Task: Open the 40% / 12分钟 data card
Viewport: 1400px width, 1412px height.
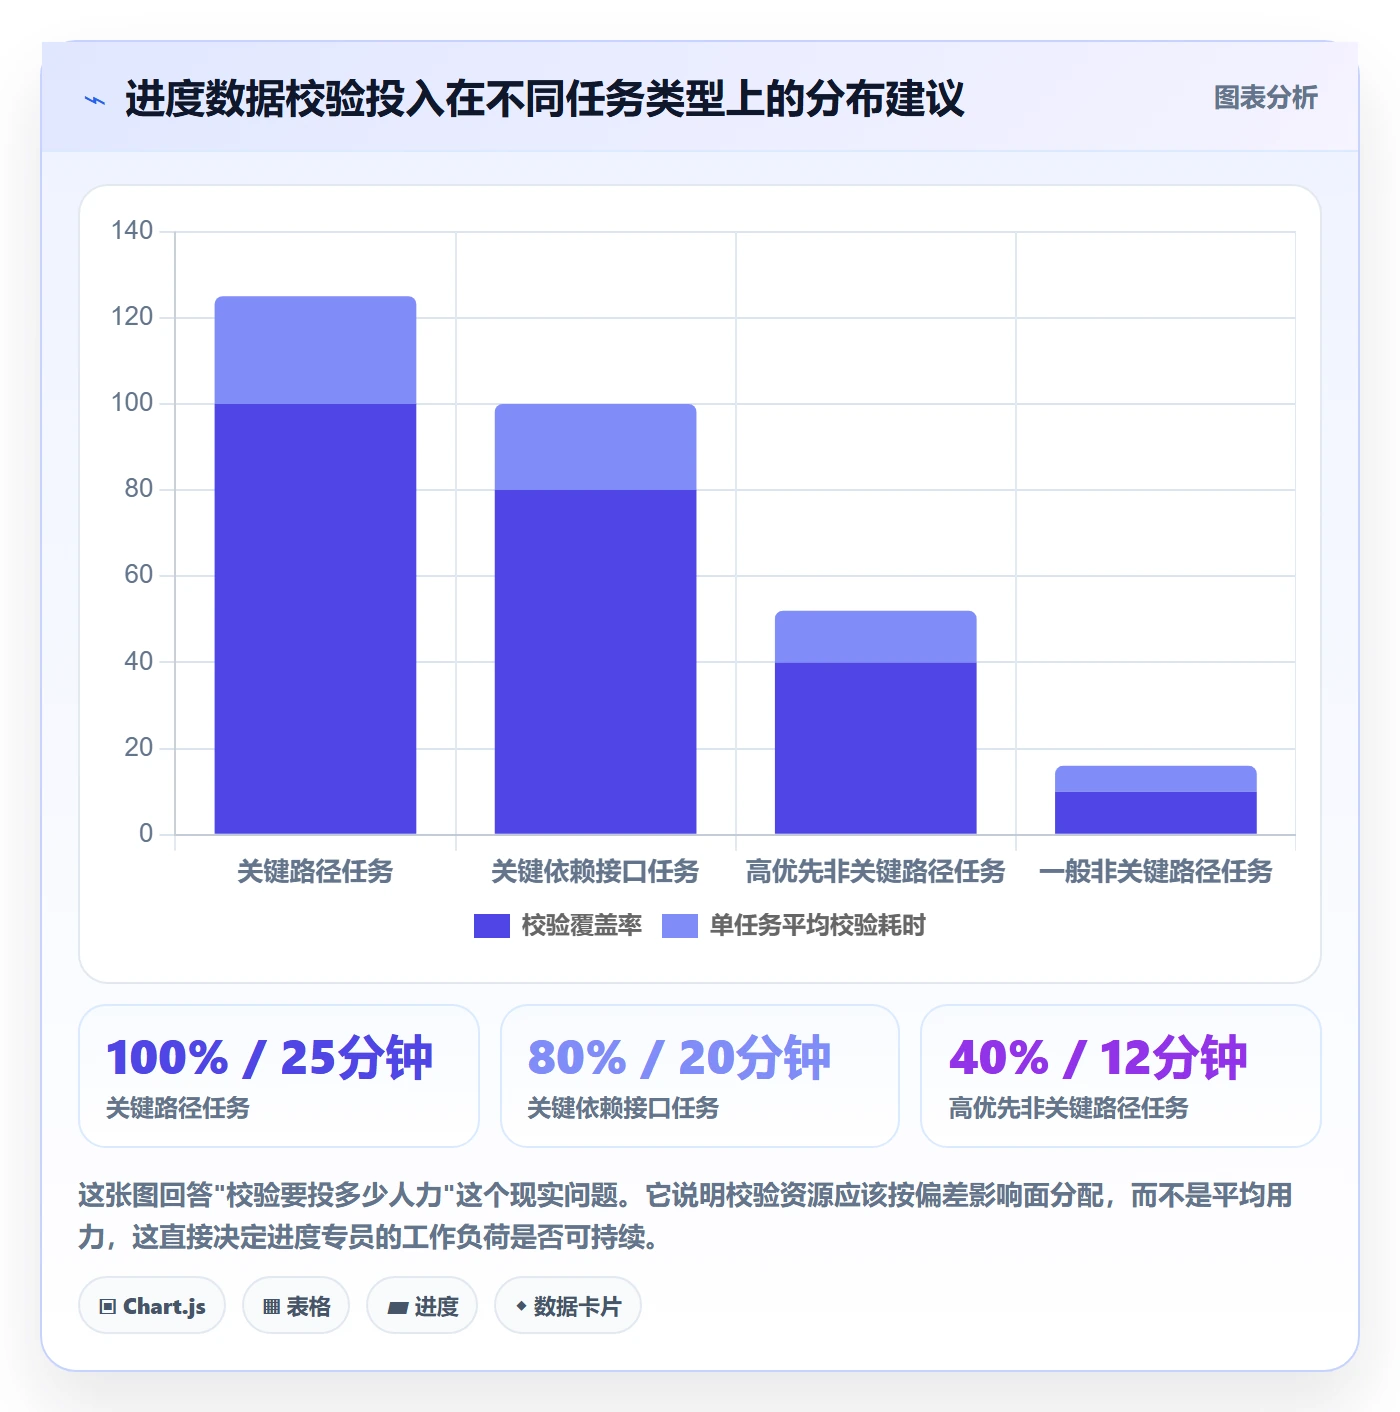Action: (x=1121, y=1076)
